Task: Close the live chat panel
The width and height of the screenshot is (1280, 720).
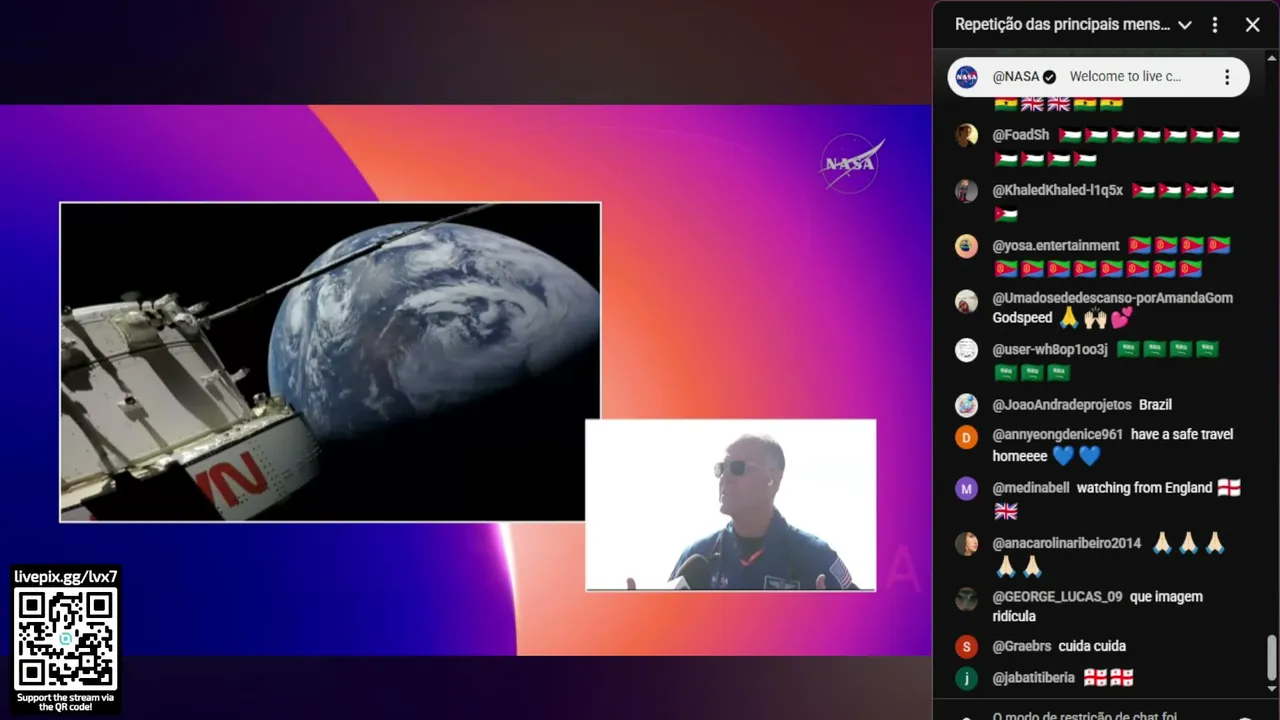Action: pos(1252,25)
